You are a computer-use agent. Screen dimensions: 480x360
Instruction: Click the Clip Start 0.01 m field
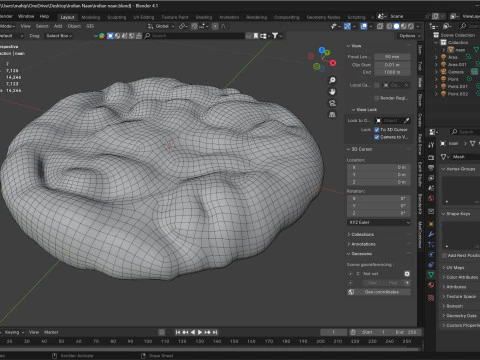pos(392,65)
